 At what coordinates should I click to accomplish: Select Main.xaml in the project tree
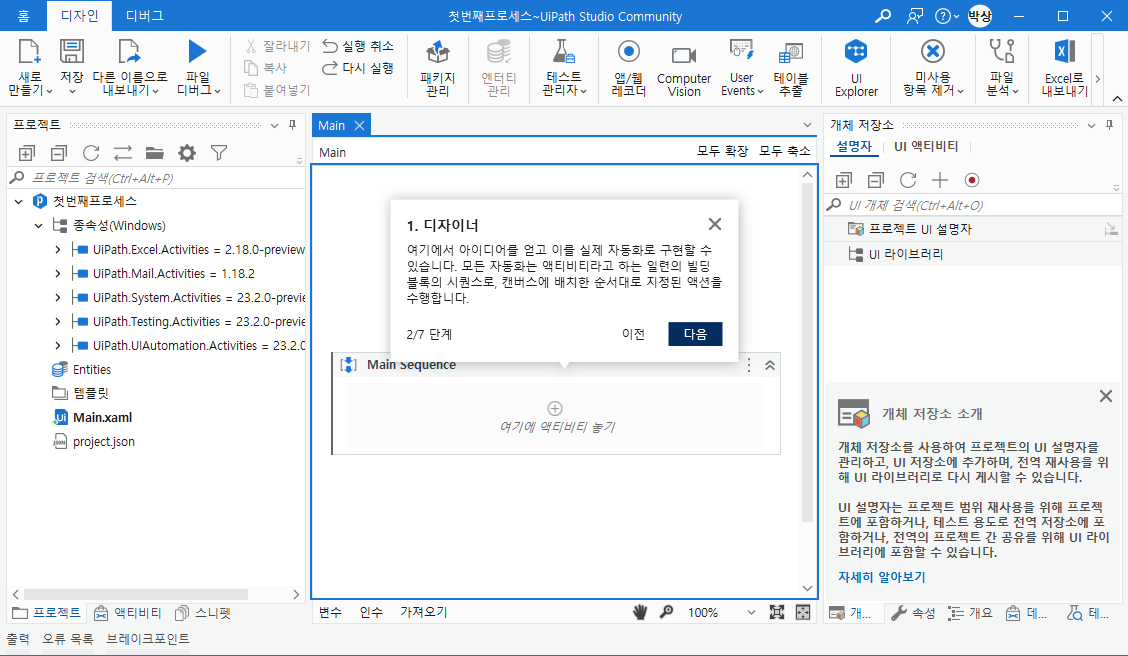pos(102,417)
